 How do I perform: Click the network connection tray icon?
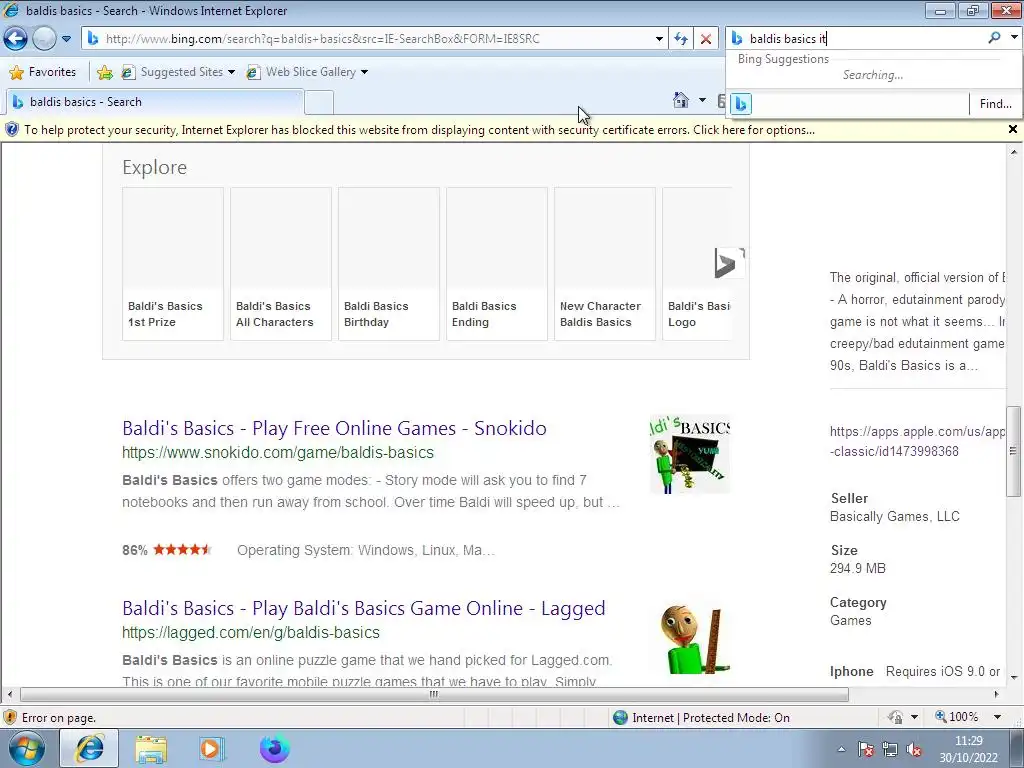coord(889,749)
